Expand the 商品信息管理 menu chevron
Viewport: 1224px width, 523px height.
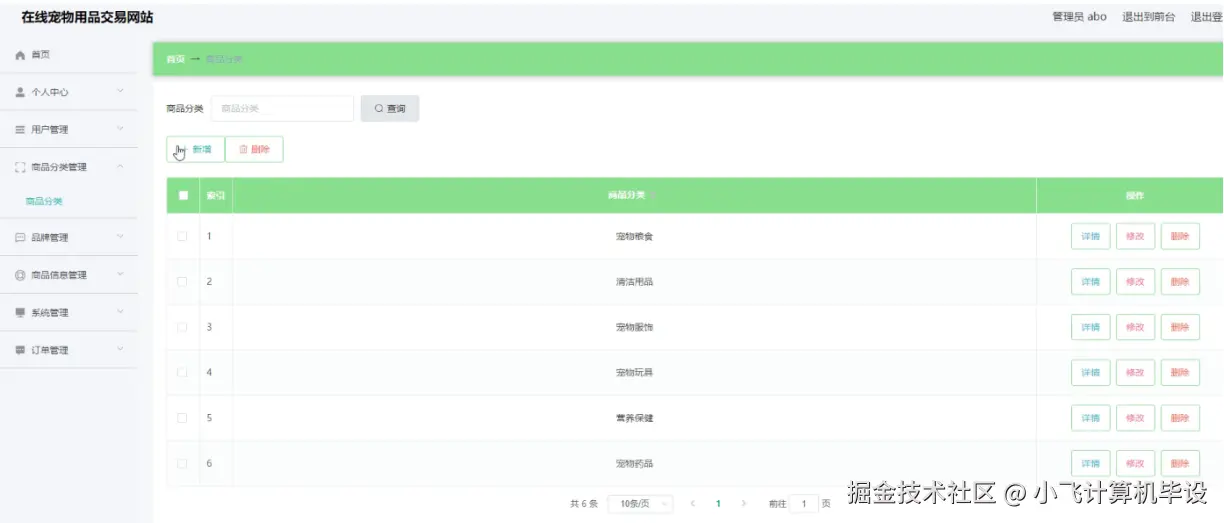(120, 275)
